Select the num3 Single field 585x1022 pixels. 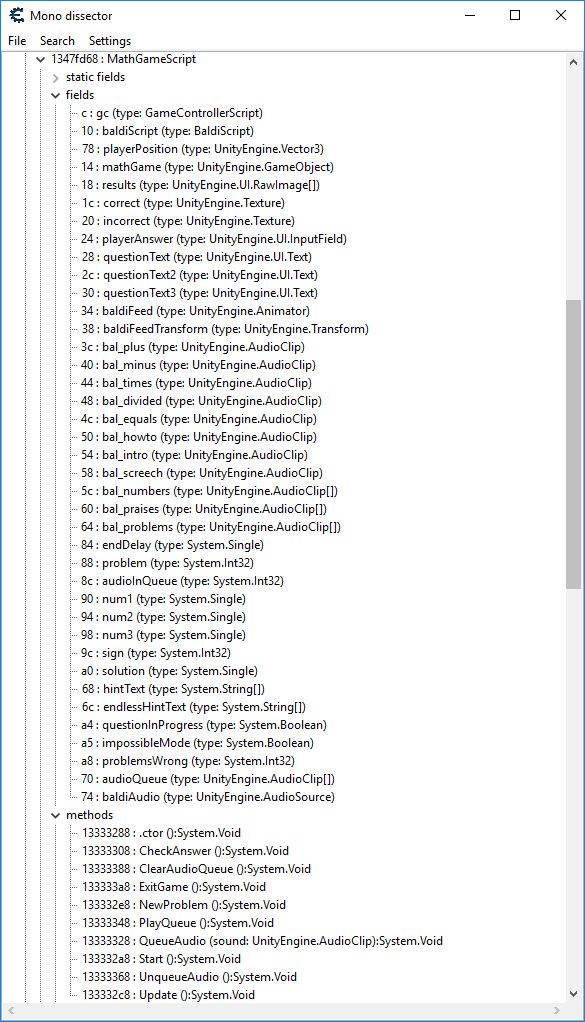coord(164,635)
